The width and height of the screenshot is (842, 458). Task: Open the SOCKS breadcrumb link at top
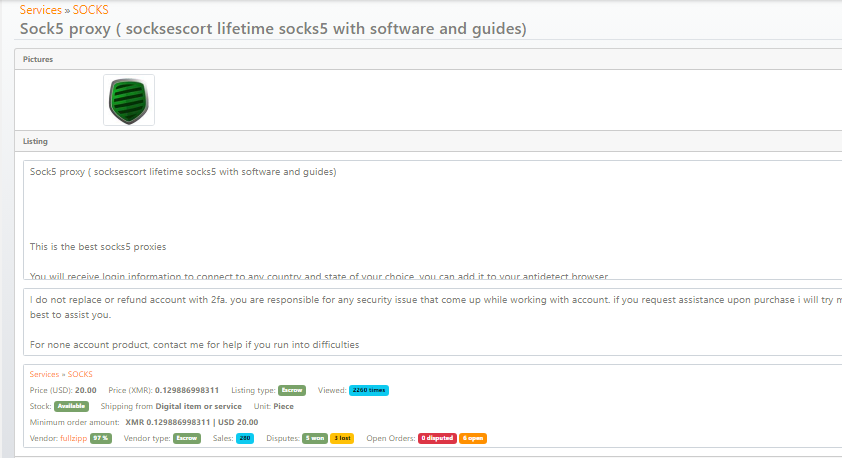pyautogui.click(x=91, y=10)
